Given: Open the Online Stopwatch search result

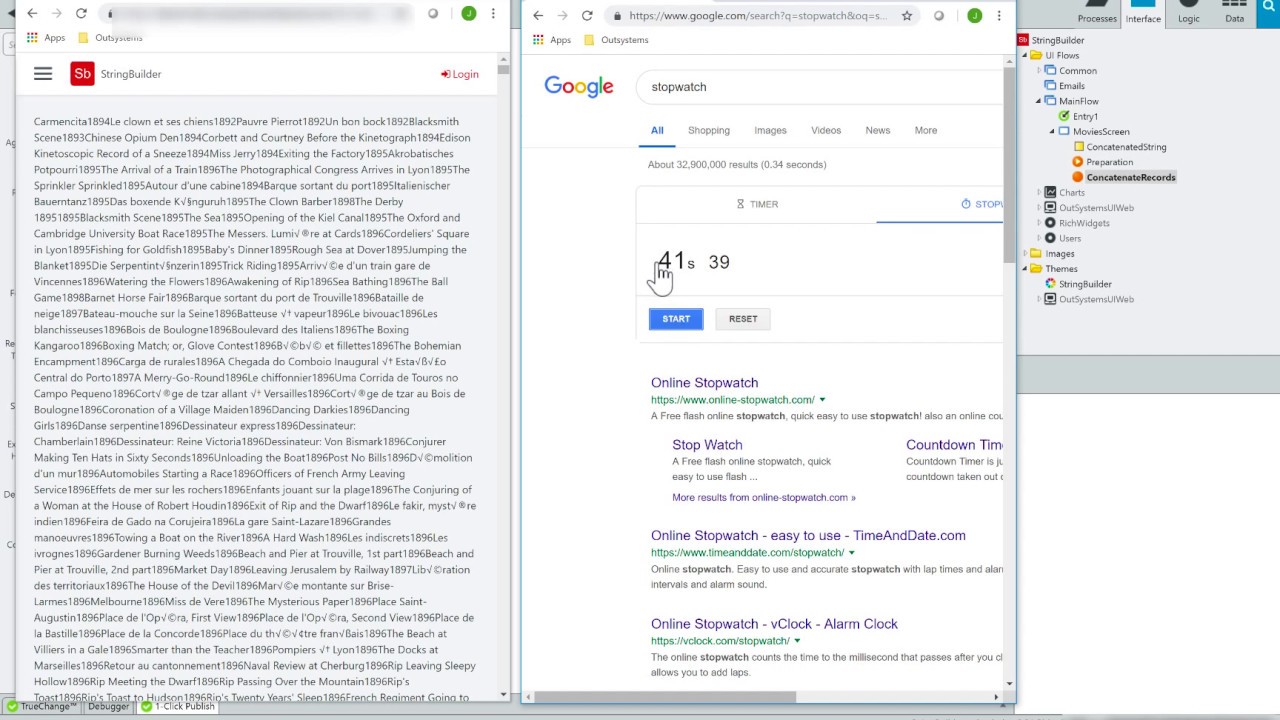Looking at the screenshot, I should (x=705, y=383).
